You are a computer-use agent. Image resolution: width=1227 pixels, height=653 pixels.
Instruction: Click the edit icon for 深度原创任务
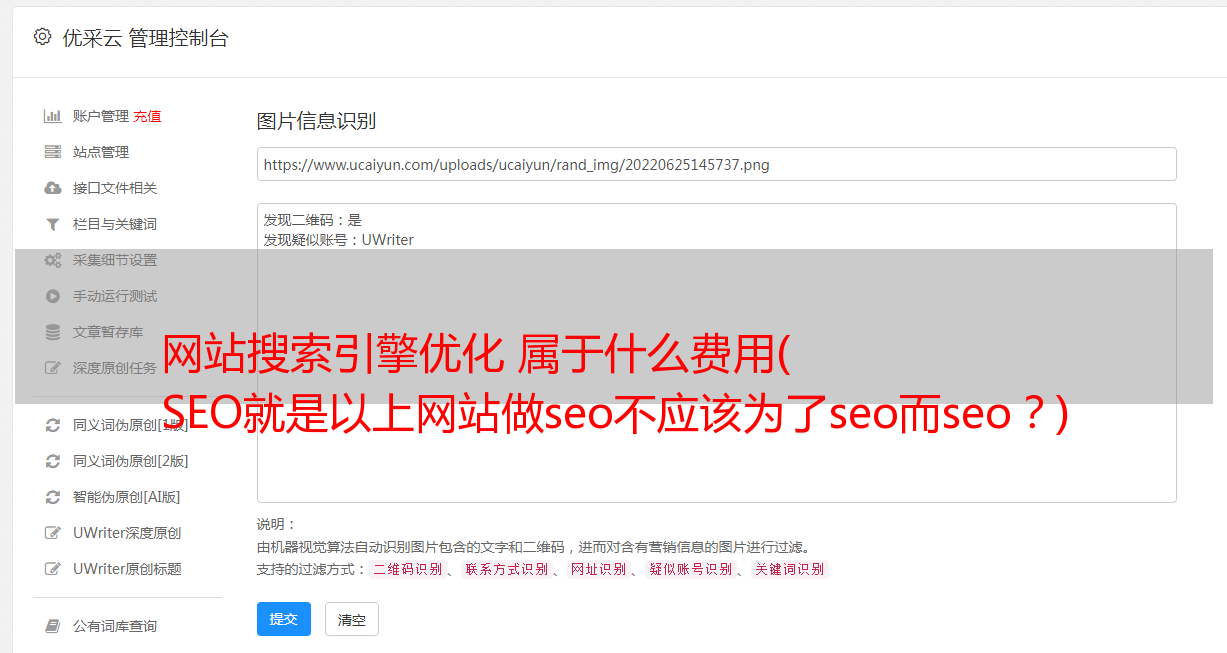pos(53,368)
